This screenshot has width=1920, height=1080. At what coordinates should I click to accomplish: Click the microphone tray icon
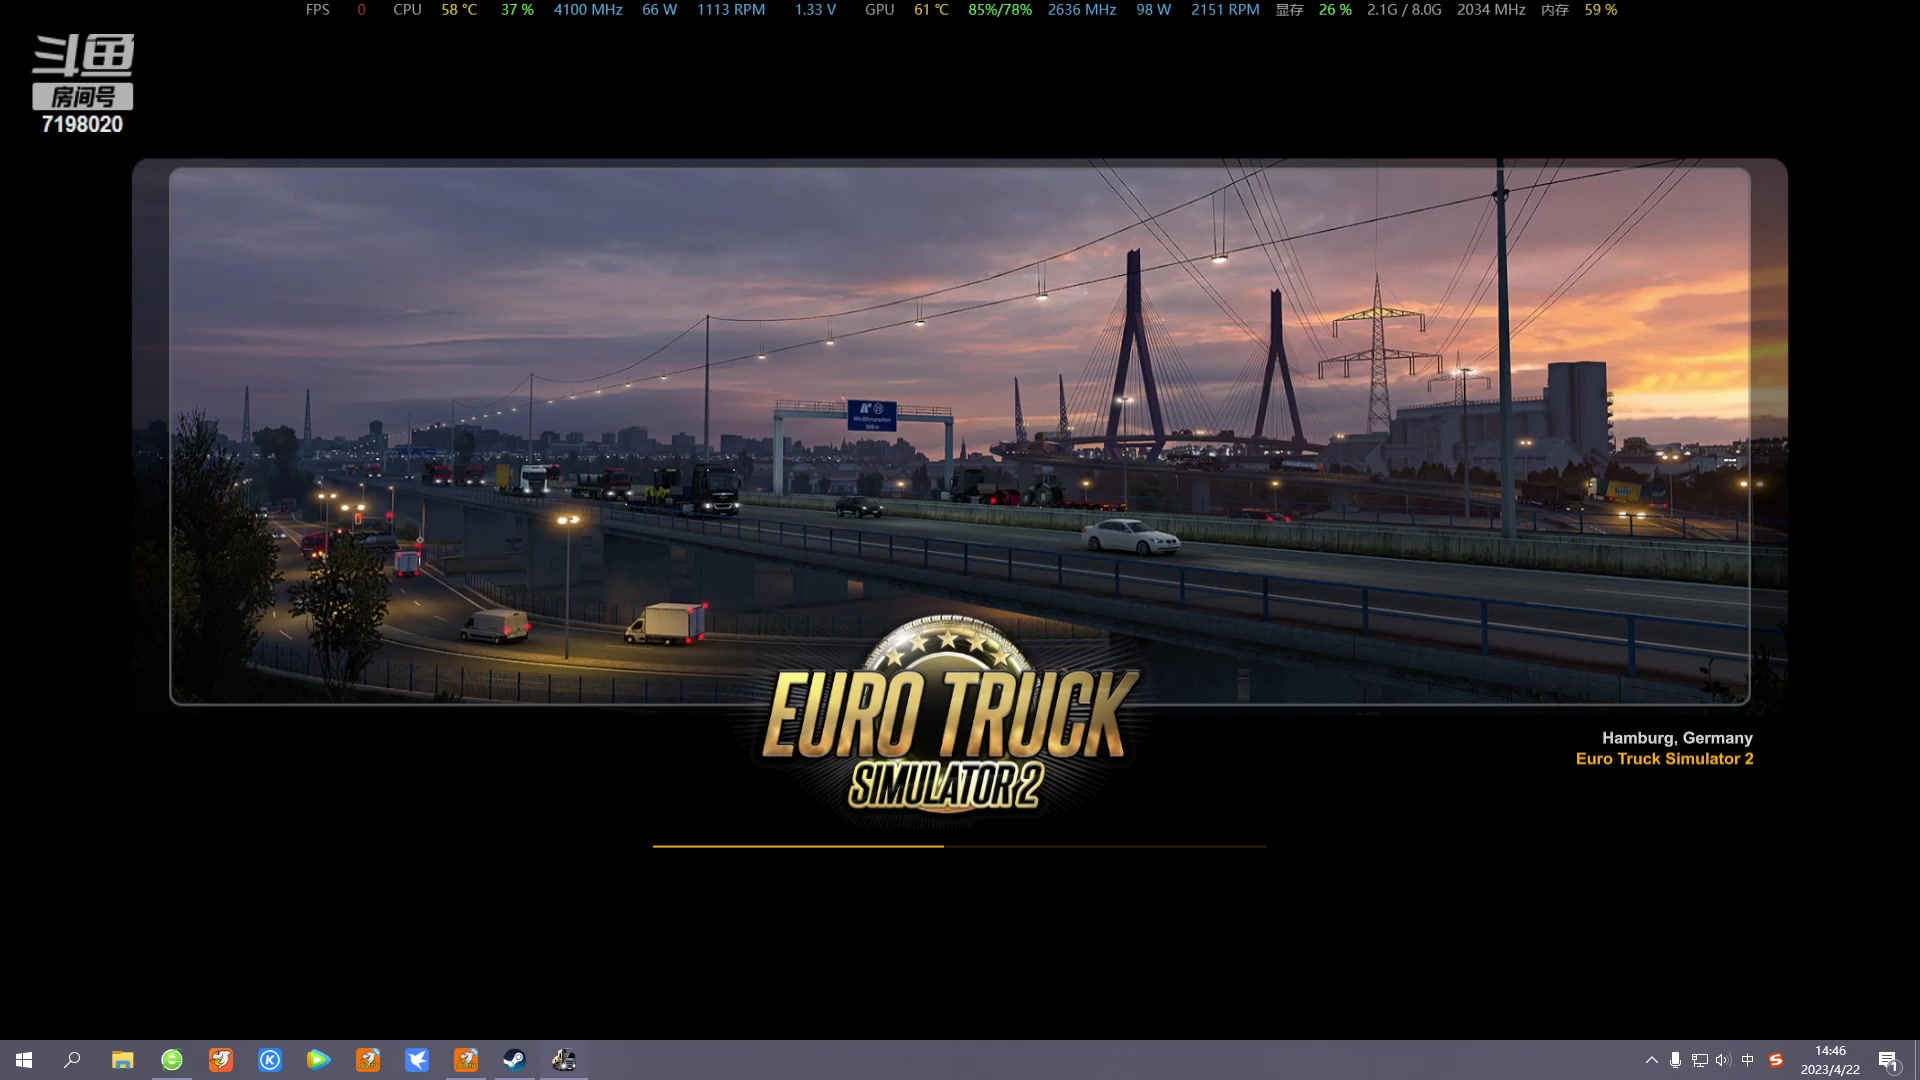1675,1060
